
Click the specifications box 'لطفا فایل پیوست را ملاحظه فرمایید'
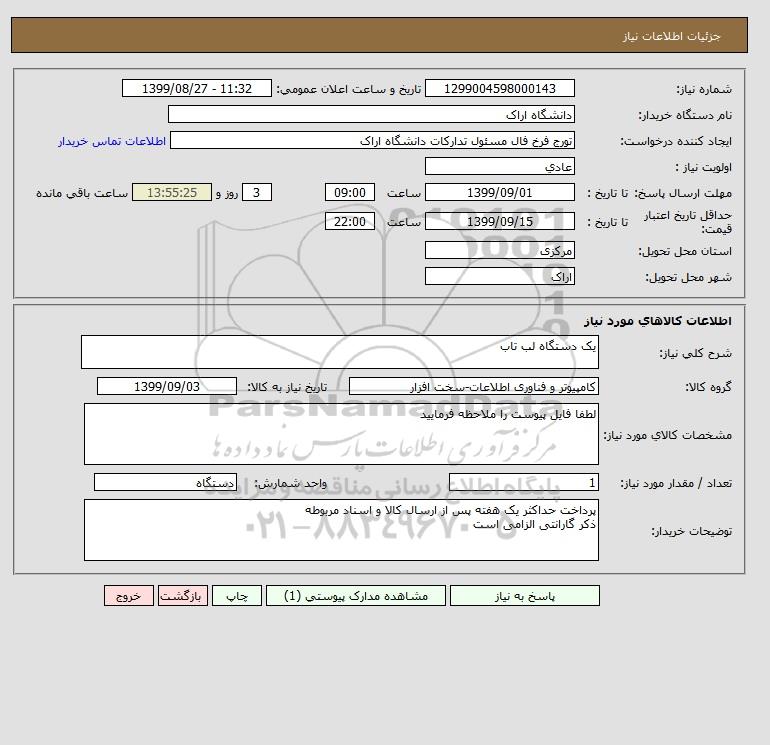tap(341, 434)
